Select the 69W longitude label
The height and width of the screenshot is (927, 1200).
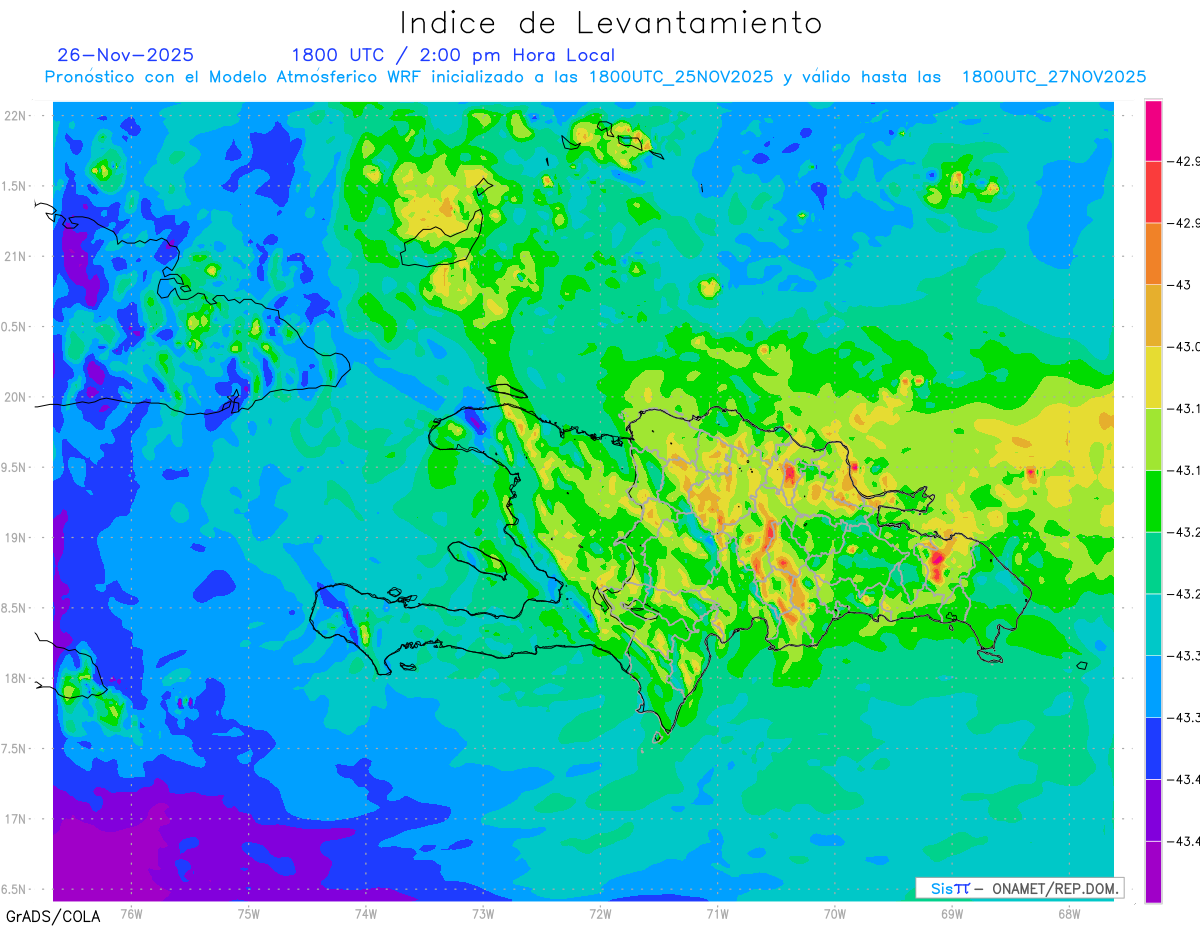coord(951,913)
